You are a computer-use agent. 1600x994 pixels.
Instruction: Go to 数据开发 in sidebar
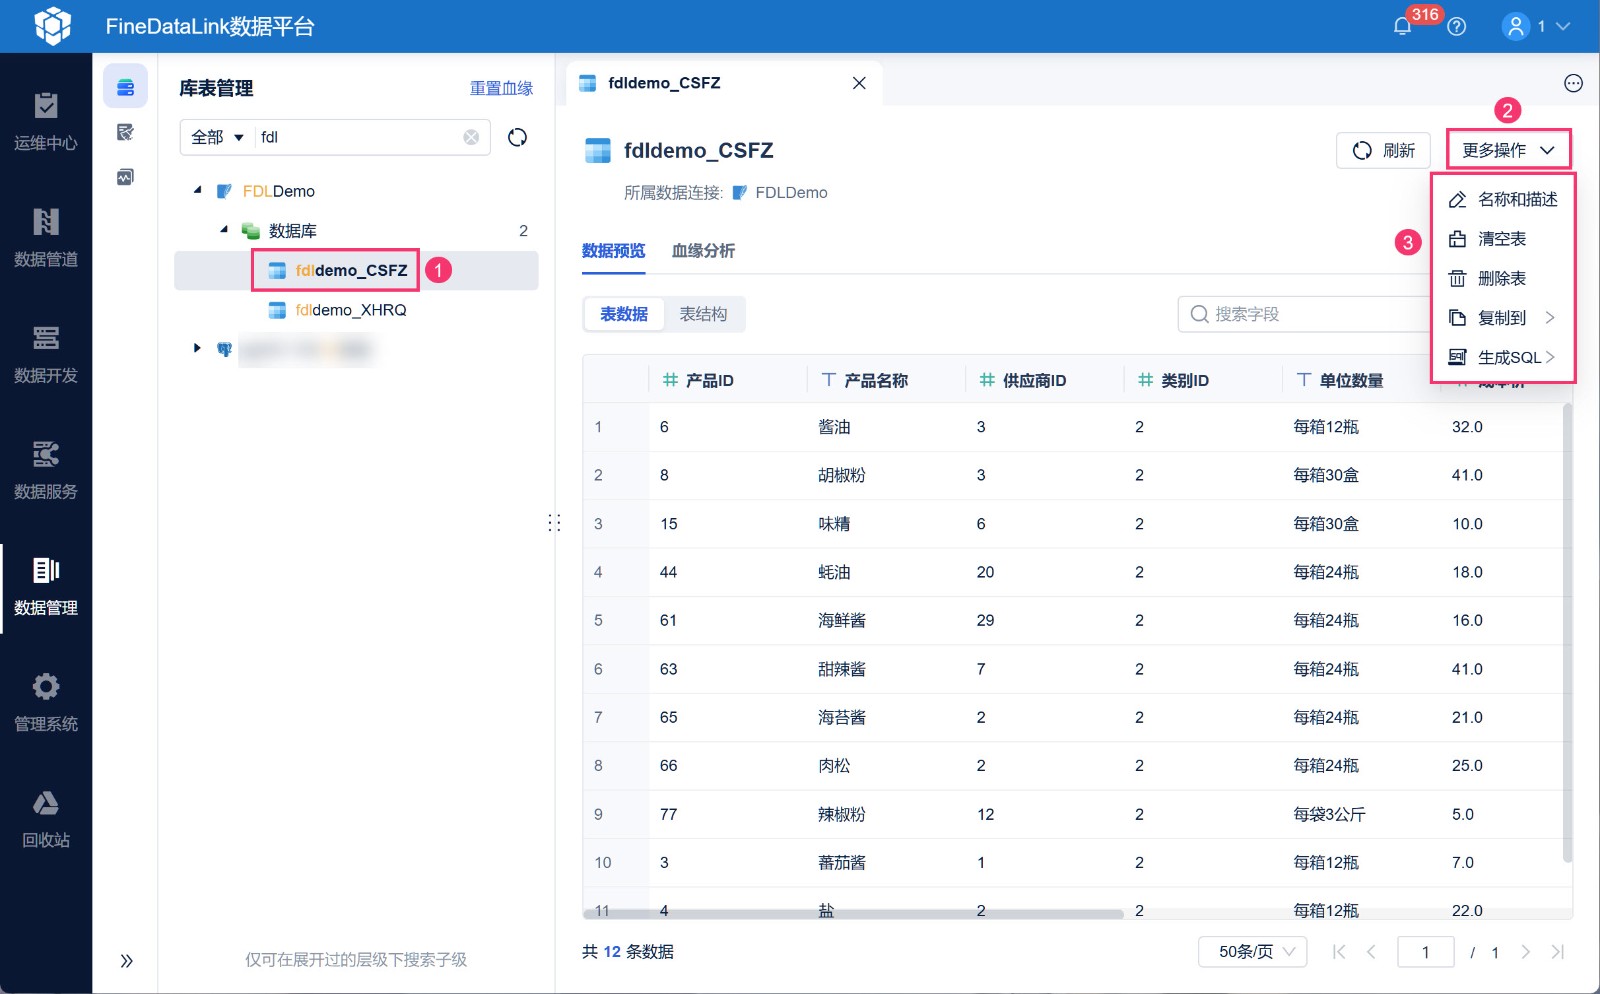point(46,354)
